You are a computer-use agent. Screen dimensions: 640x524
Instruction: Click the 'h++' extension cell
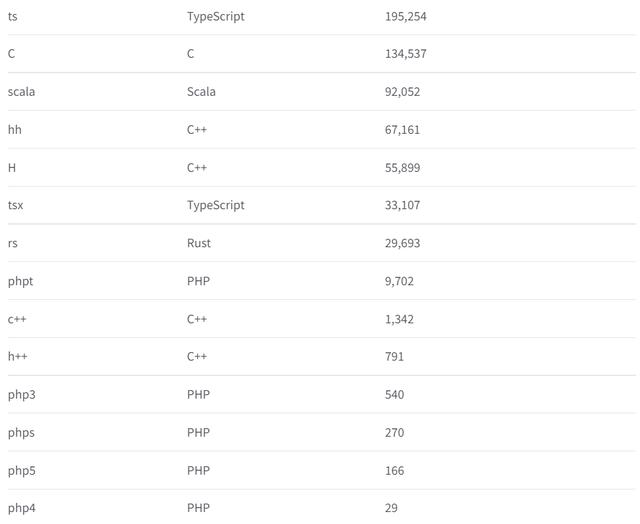tap(17, 356)
